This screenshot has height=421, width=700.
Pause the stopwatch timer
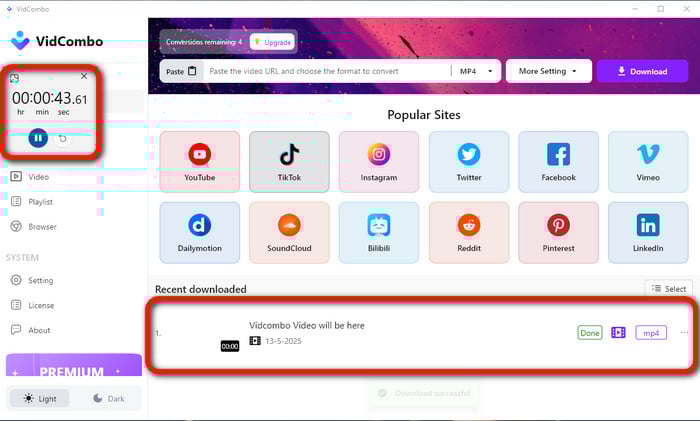(x=38, y=138)
